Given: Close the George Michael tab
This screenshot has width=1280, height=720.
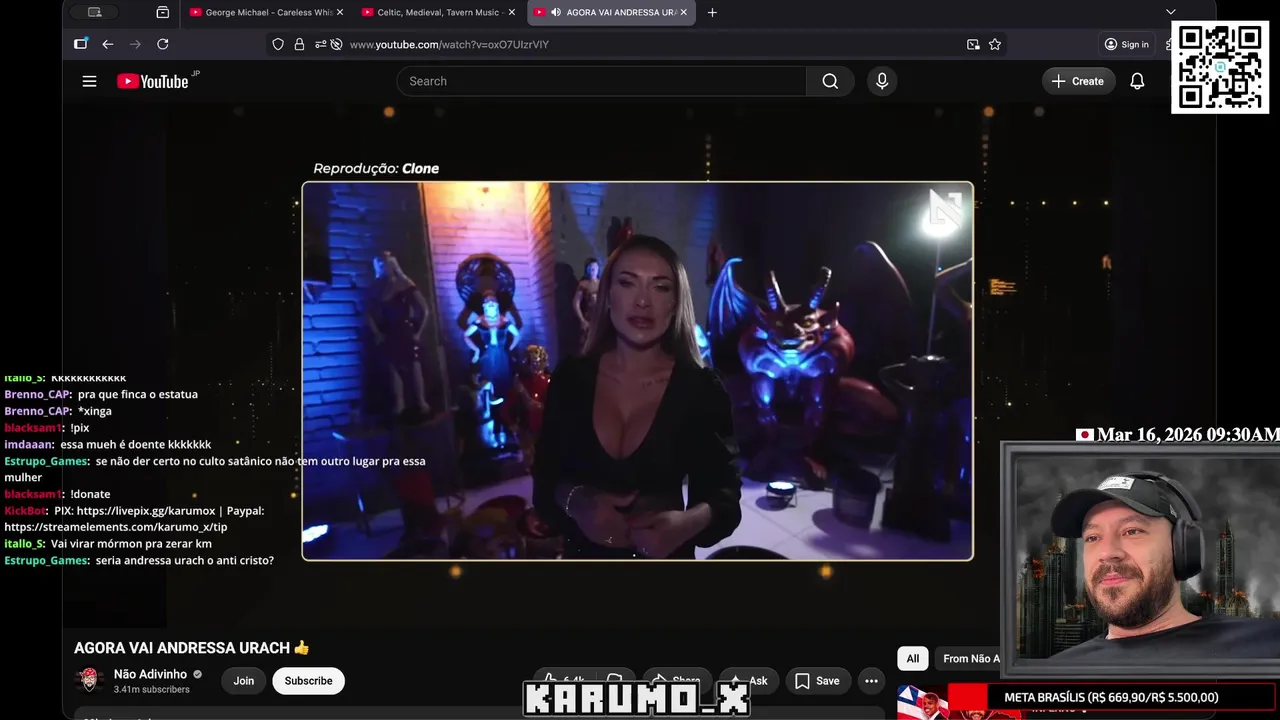Looking at the screenshot, I should click(x=340, y=12).
